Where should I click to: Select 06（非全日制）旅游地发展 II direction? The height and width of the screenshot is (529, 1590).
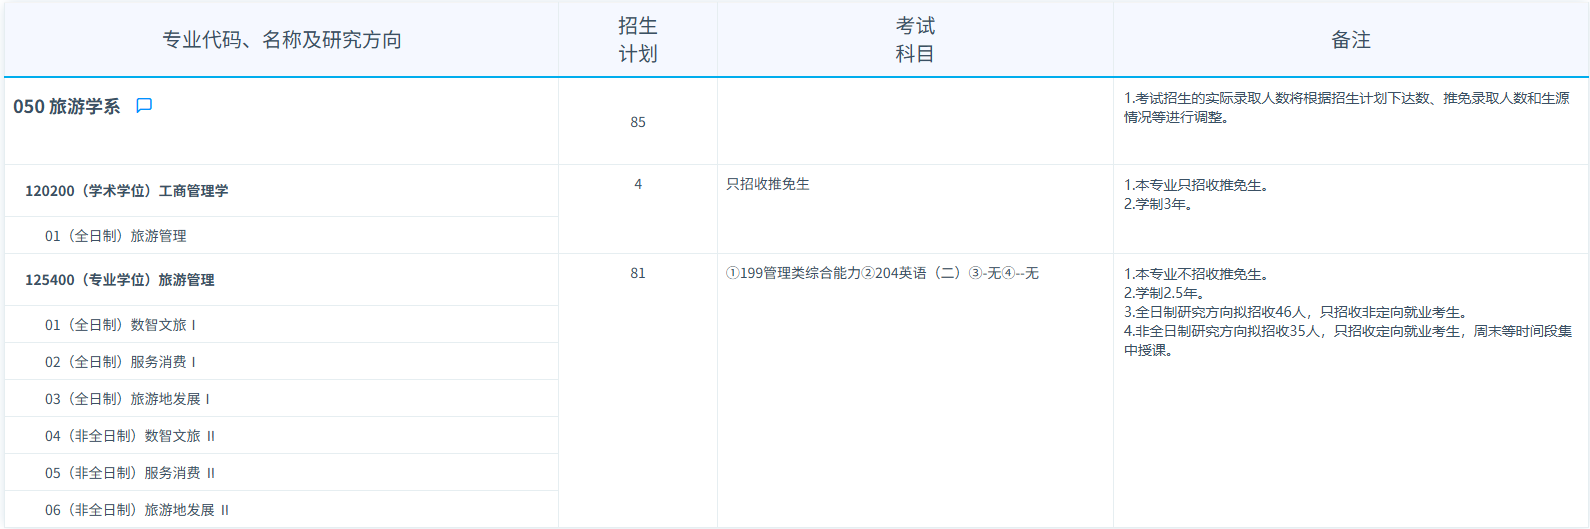(137, 510)
